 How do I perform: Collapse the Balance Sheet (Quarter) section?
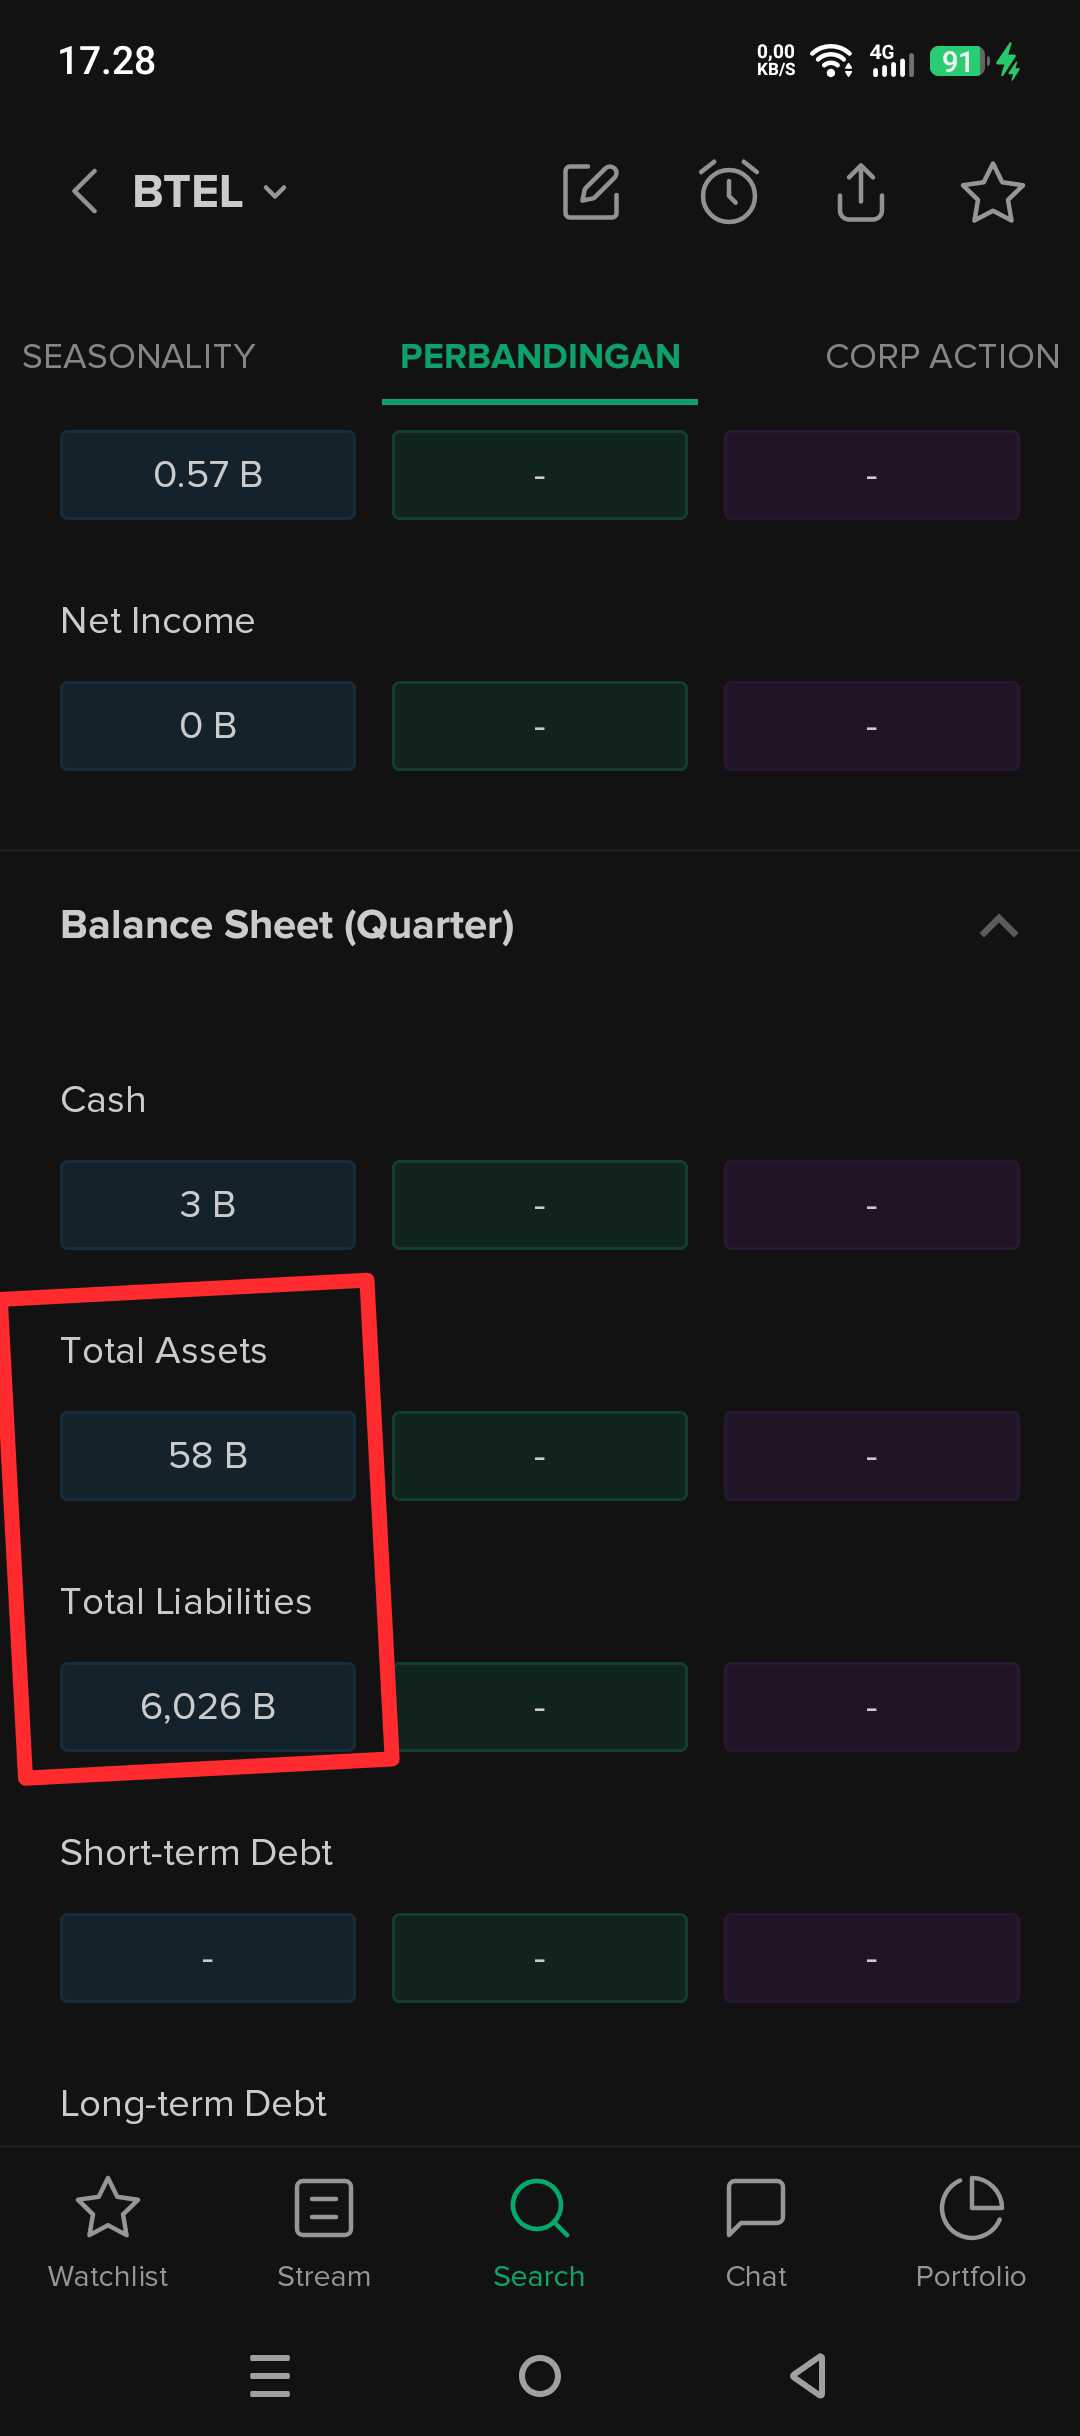pos(998,926)
